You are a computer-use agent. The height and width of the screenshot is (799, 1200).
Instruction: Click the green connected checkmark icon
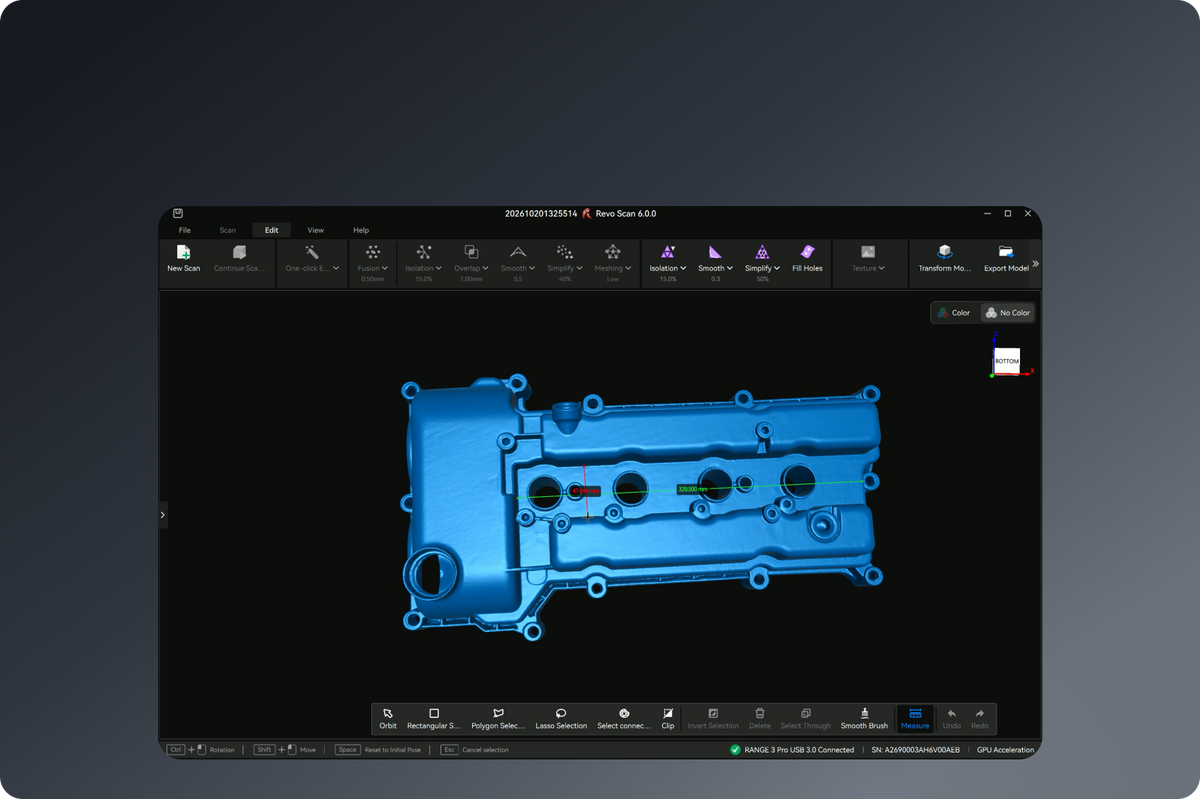[x=735, y=749]
